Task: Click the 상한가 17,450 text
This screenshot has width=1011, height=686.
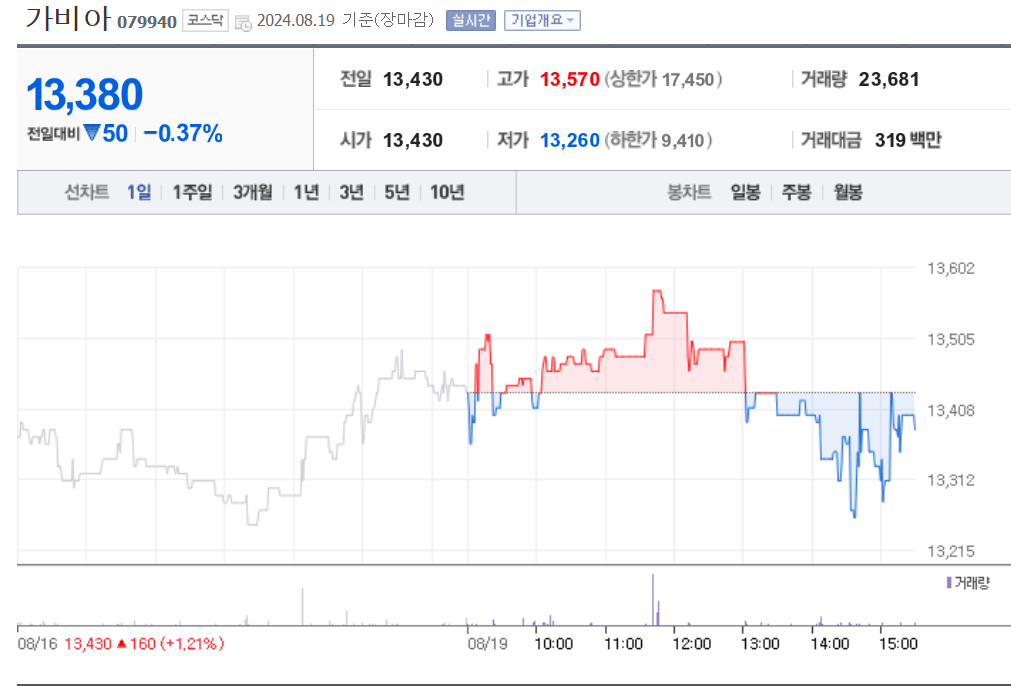Action: (x=663, y=79)
